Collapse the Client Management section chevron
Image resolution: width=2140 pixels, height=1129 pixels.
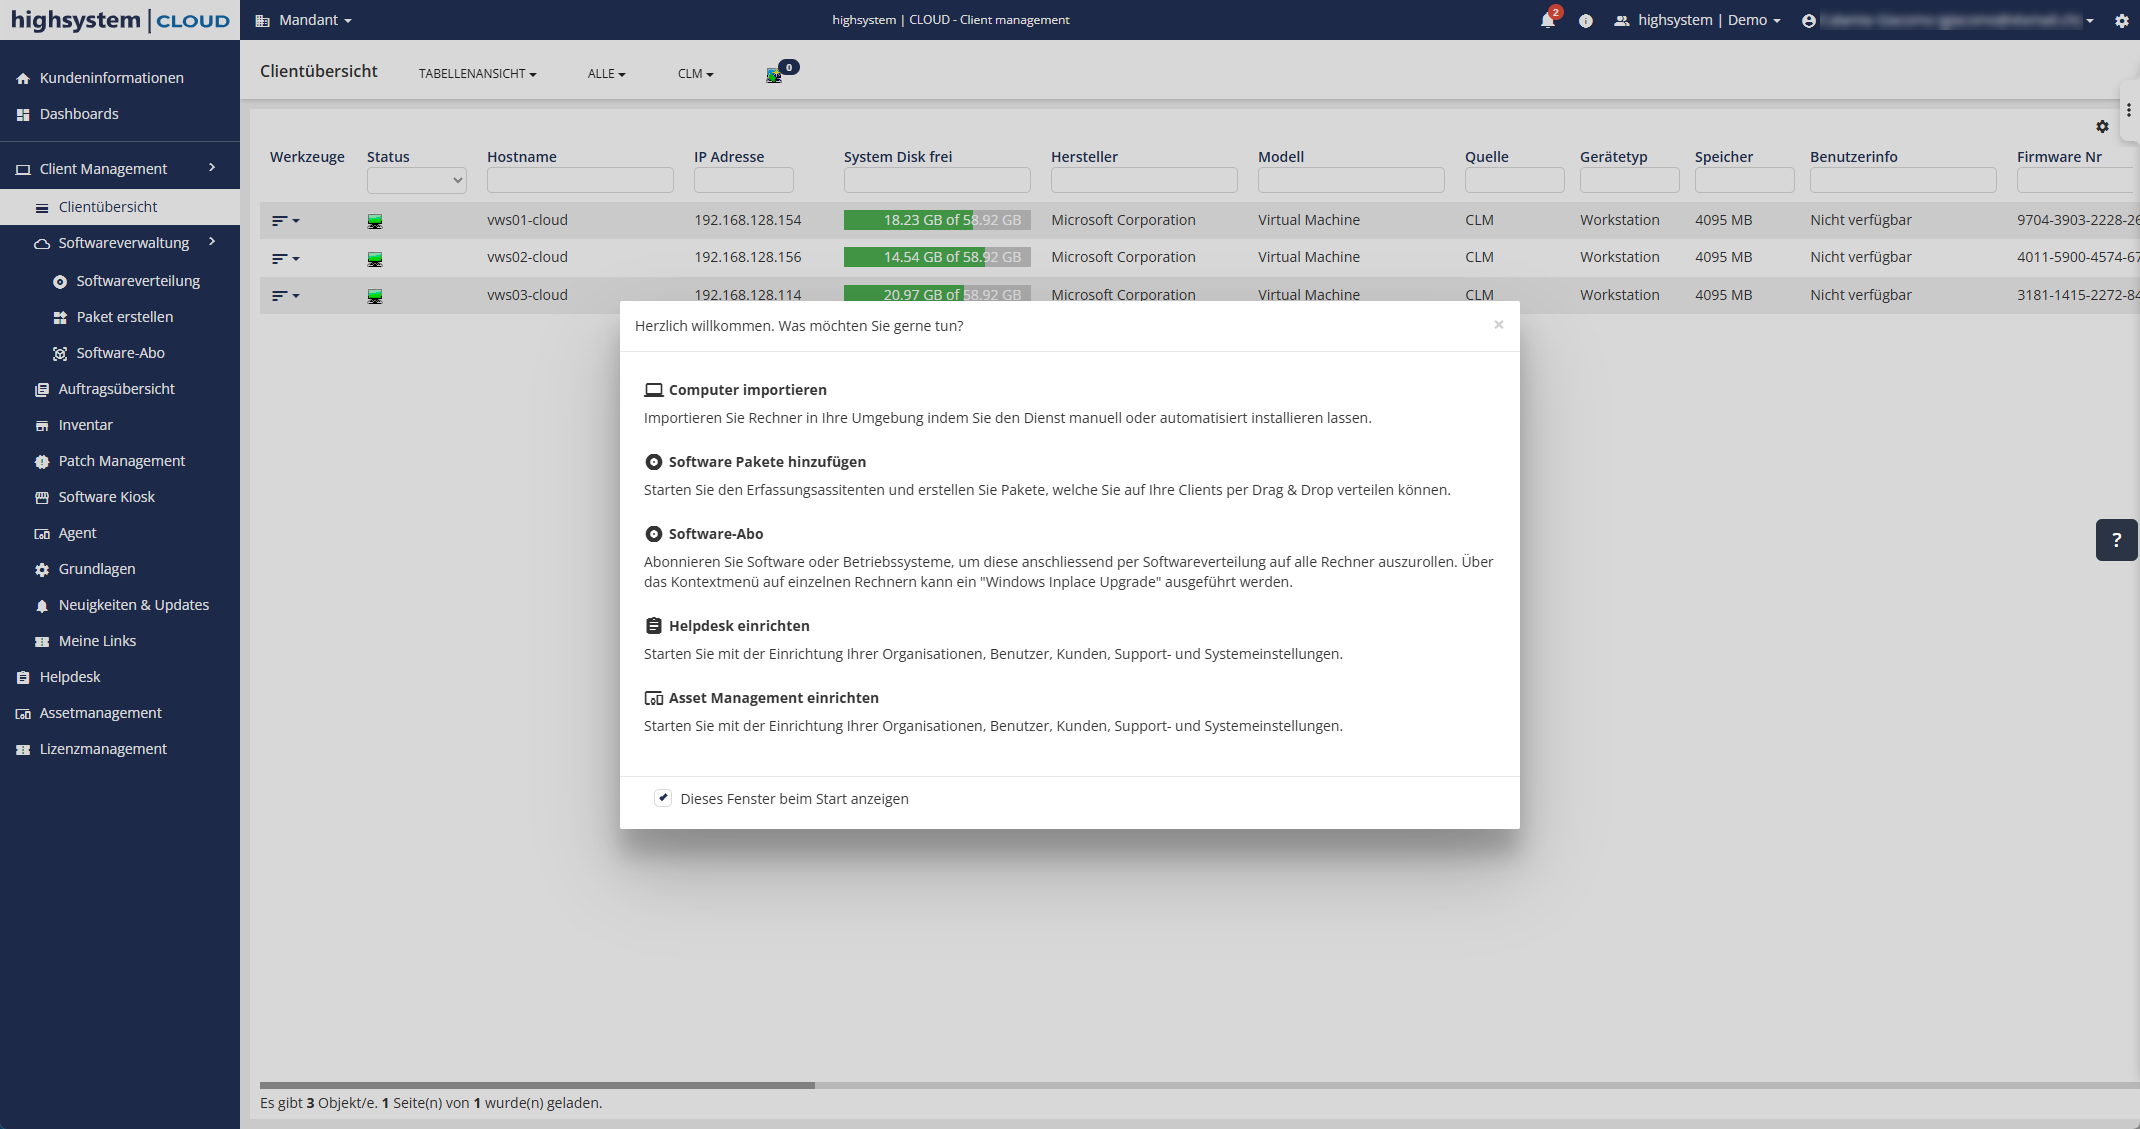(212, 168)
